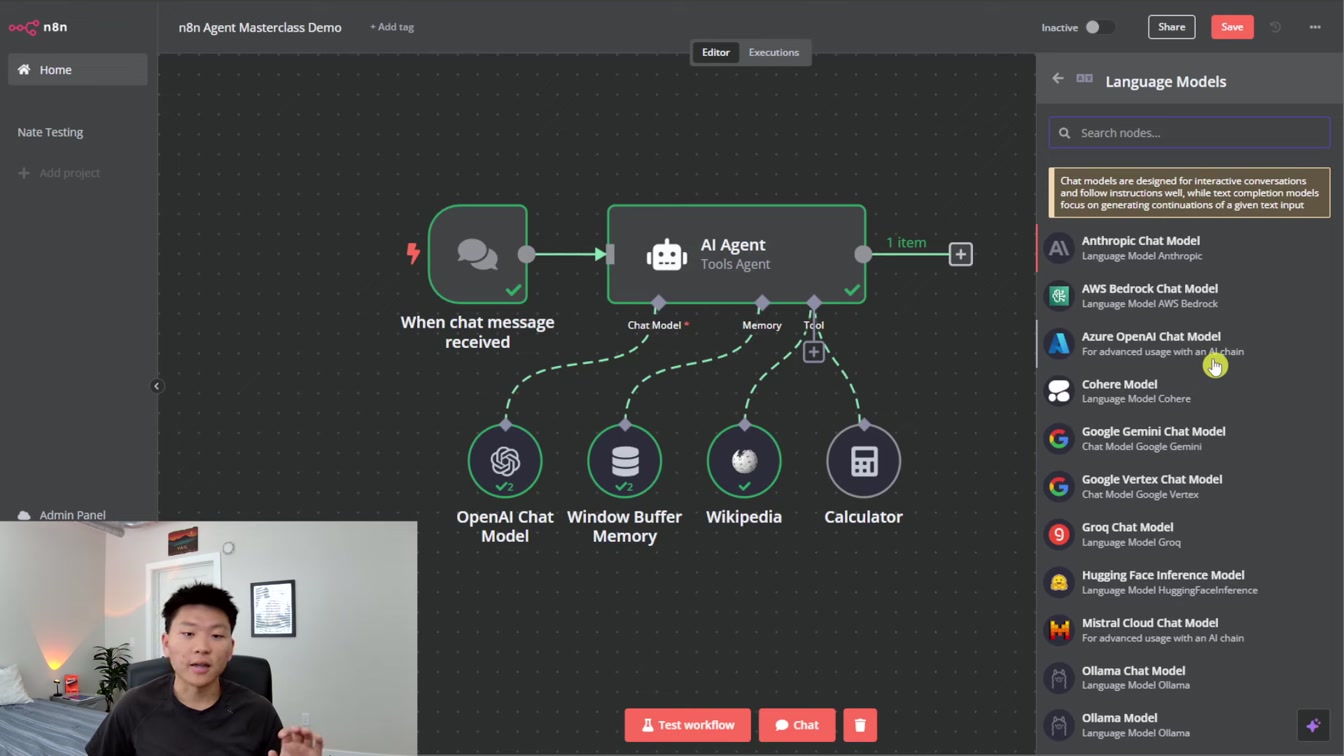Select the Wikipedia tool node

[x=744, y=461]
